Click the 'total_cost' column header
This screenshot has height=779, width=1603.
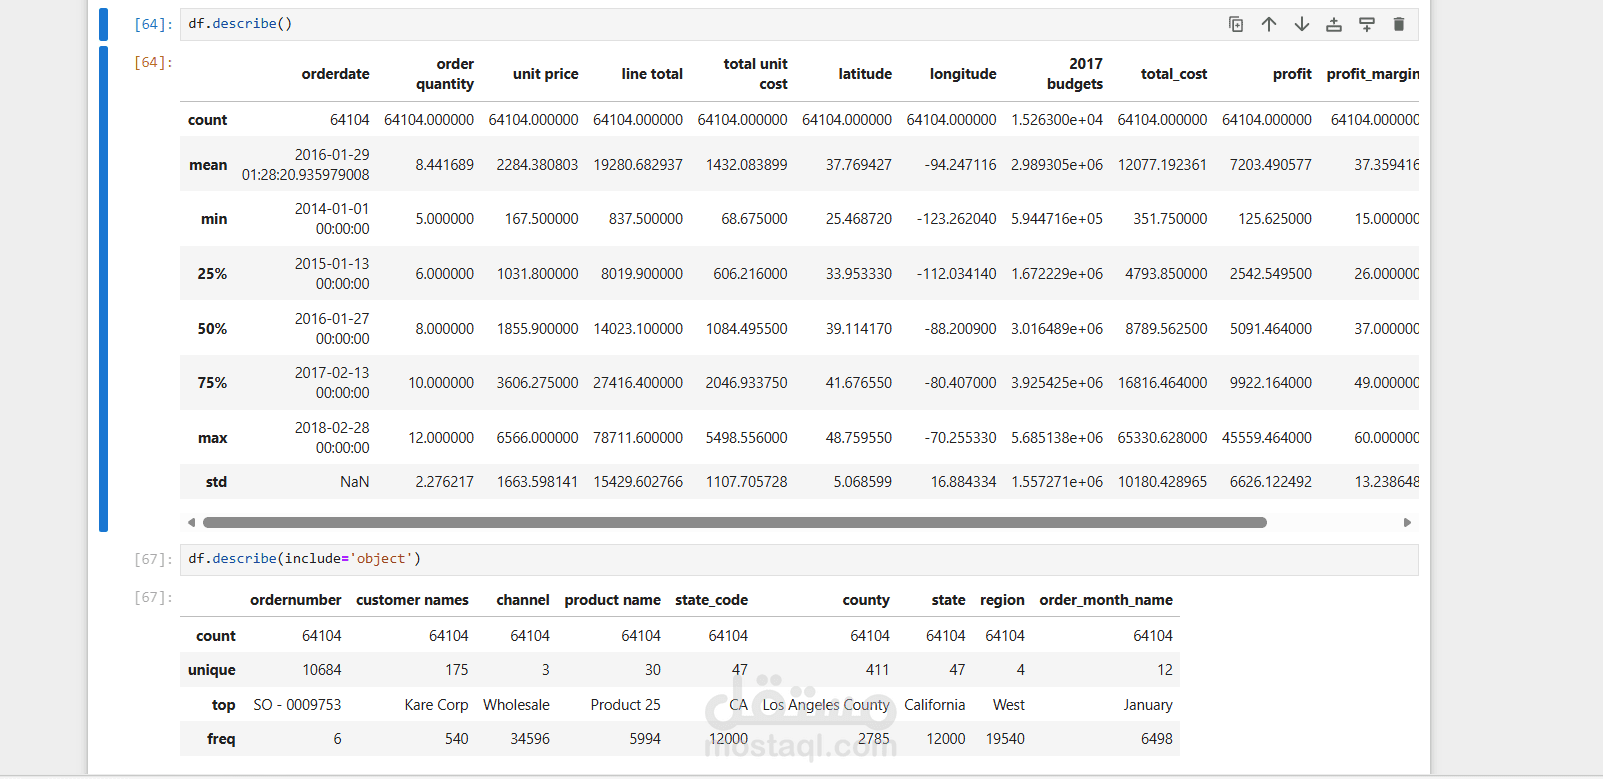[1174, 74]
